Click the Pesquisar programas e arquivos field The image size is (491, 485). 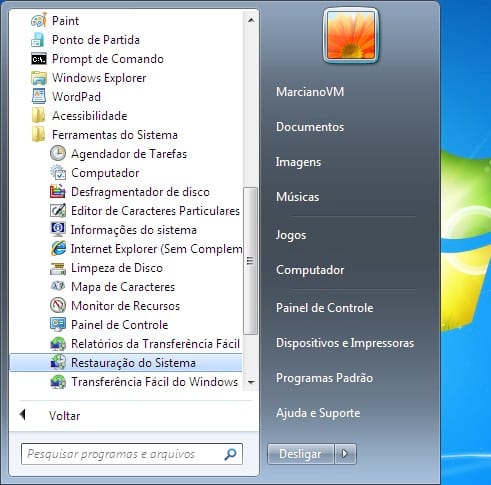point(132,454)
